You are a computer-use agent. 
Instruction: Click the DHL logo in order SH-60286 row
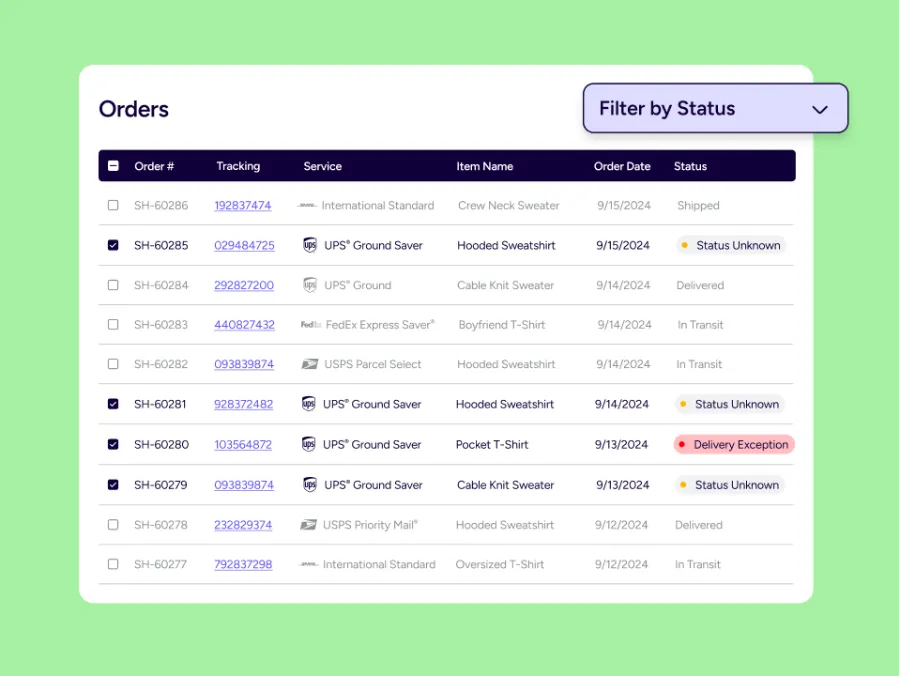click(308, 206)
